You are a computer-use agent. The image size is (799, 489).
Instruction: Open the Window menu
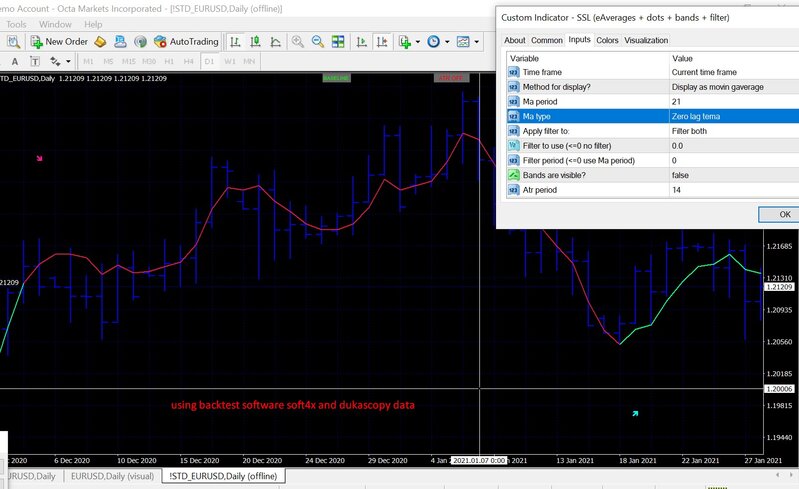point(55,24)
